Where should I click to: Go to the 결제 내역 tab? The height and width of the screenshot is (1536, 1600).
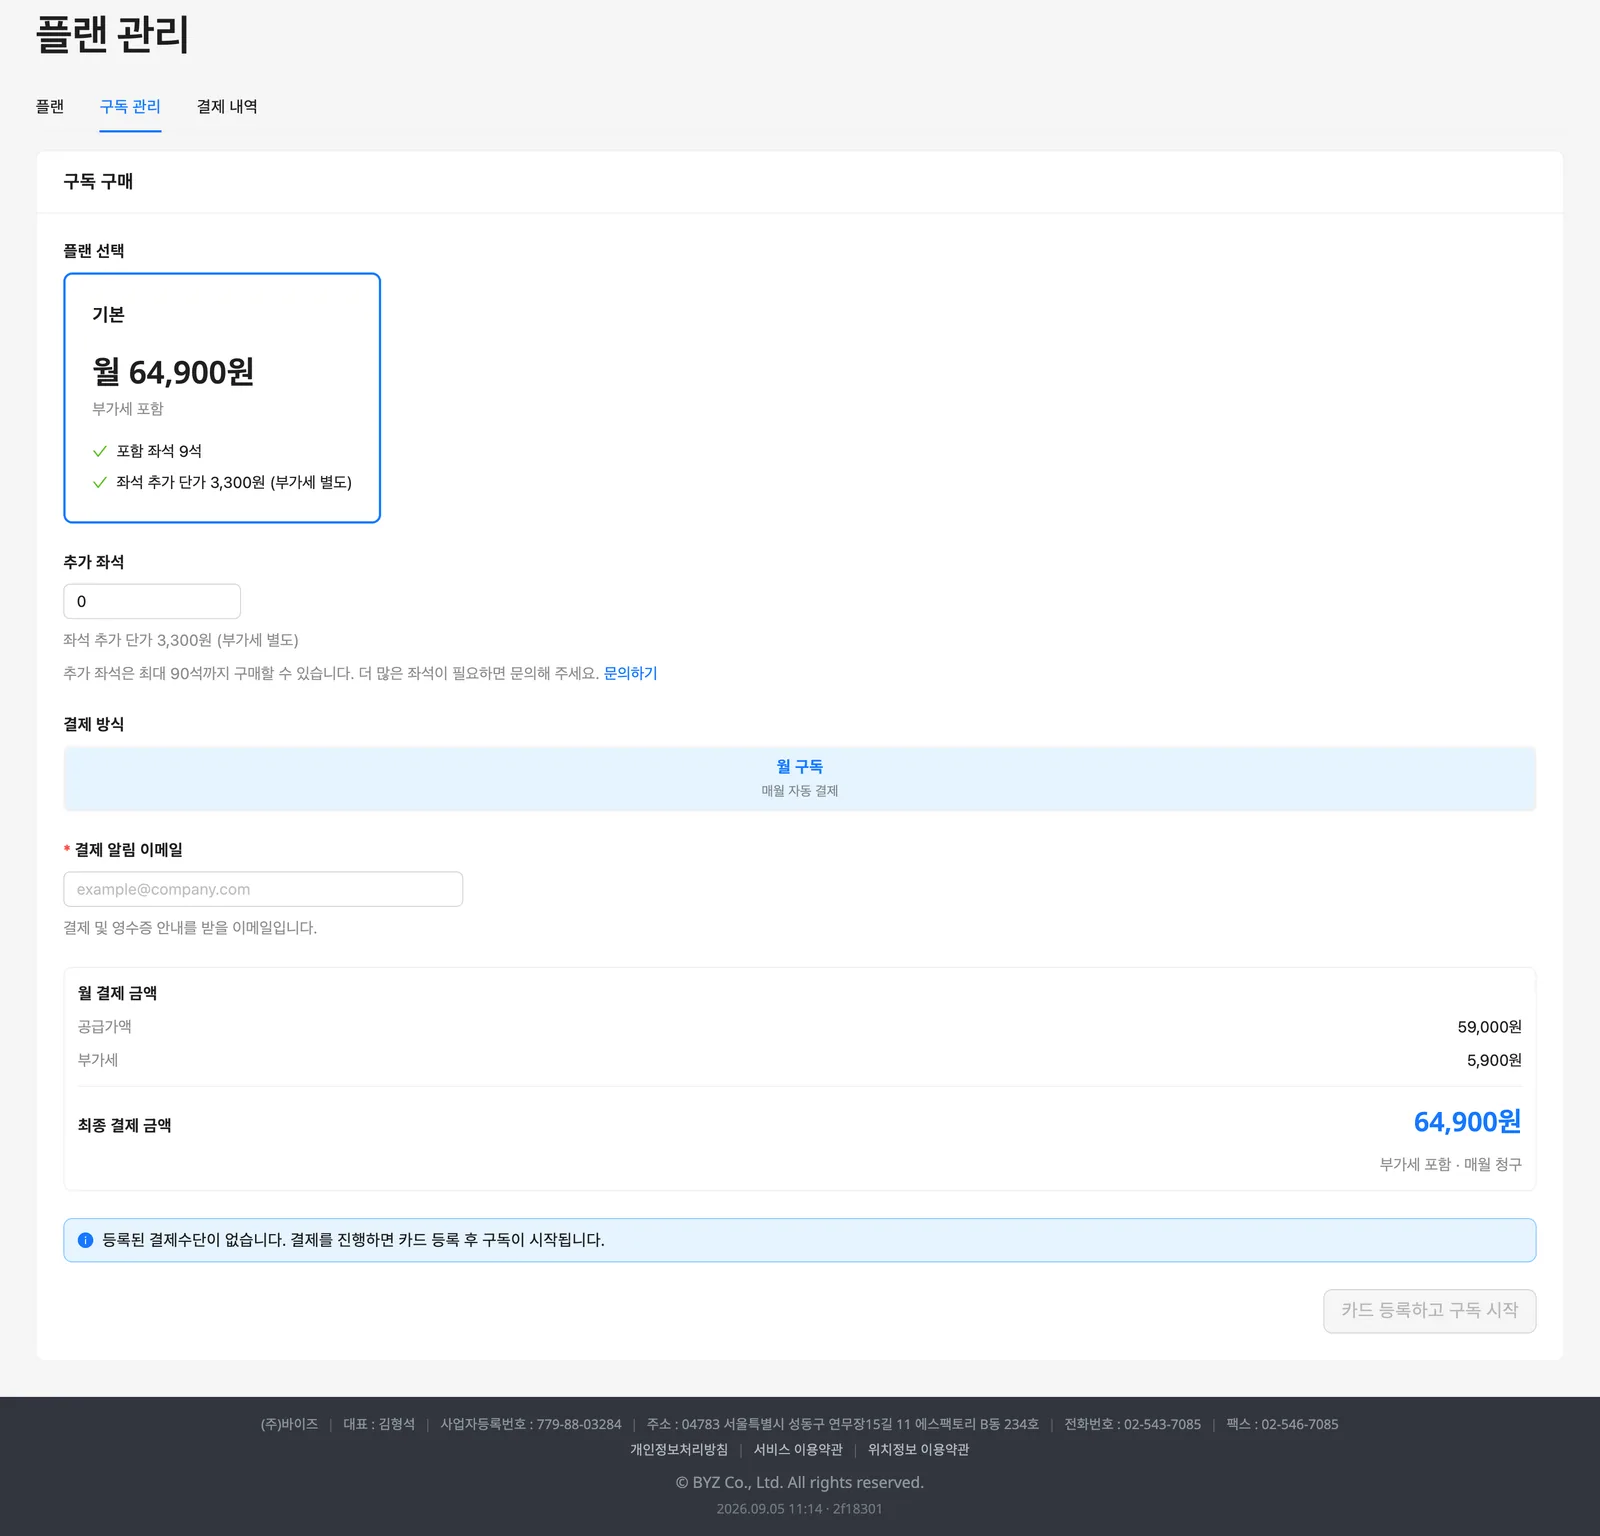coord(227,106)
